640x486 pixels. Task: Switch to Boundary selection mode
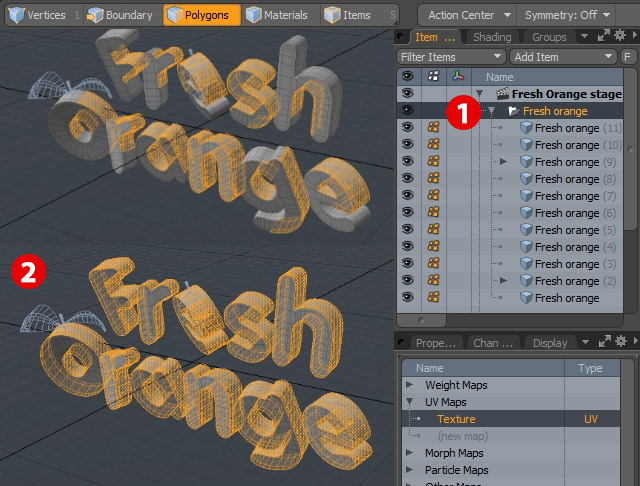coord(120,15)
